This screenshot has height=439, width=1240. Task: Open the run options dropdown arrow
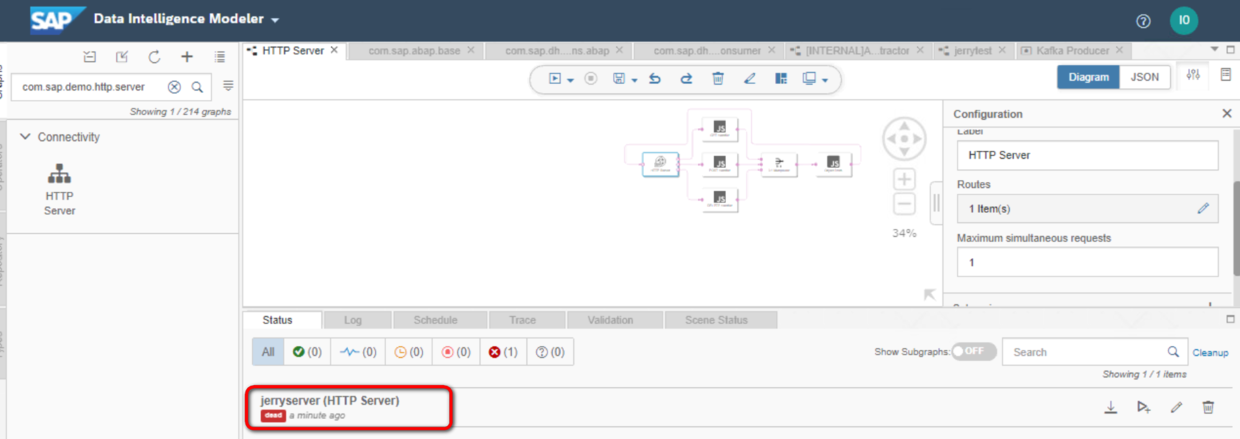point(570,79)
